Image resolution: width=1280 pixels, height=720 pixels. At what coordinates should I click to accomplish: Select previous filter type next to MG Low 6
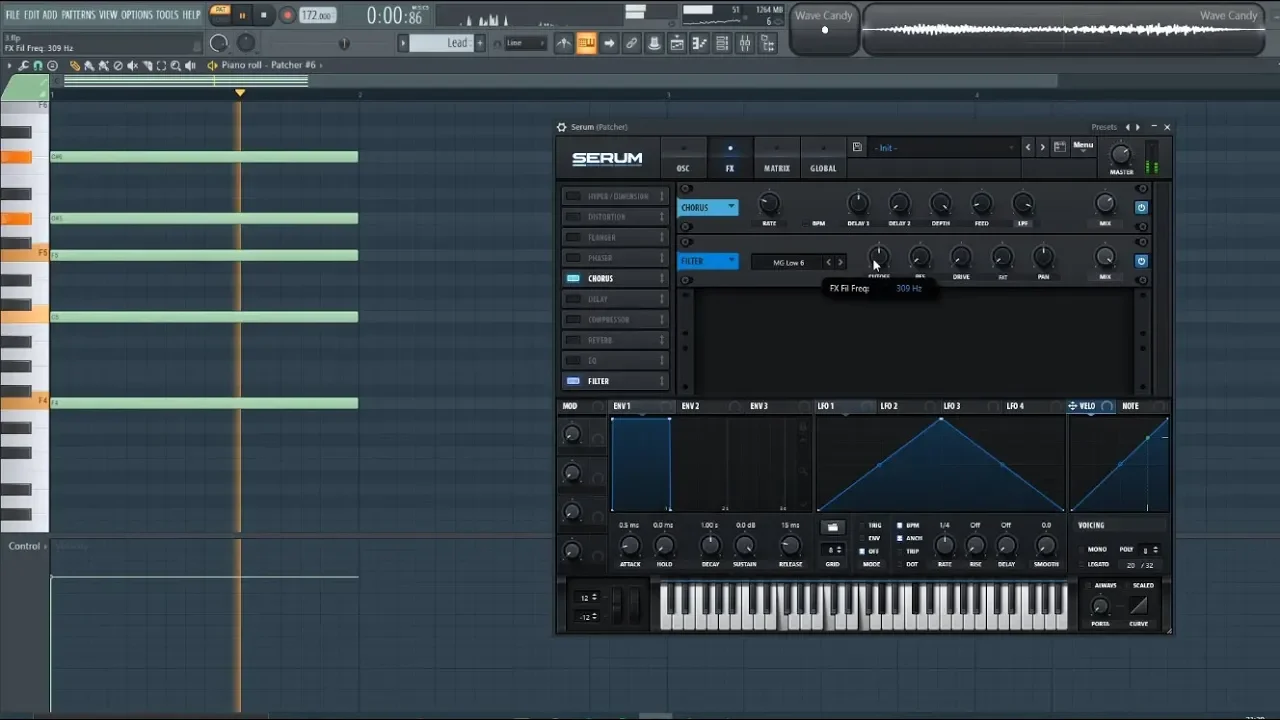click(828, 262)
